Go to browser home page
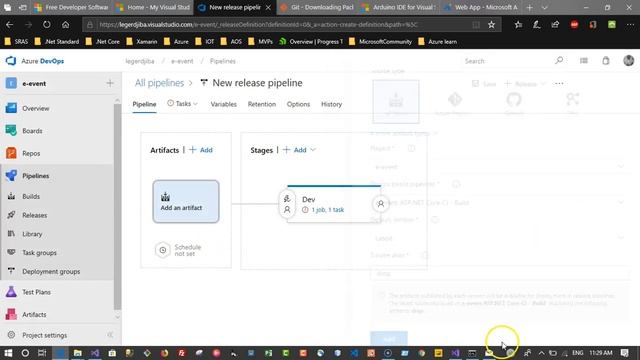 65,24
